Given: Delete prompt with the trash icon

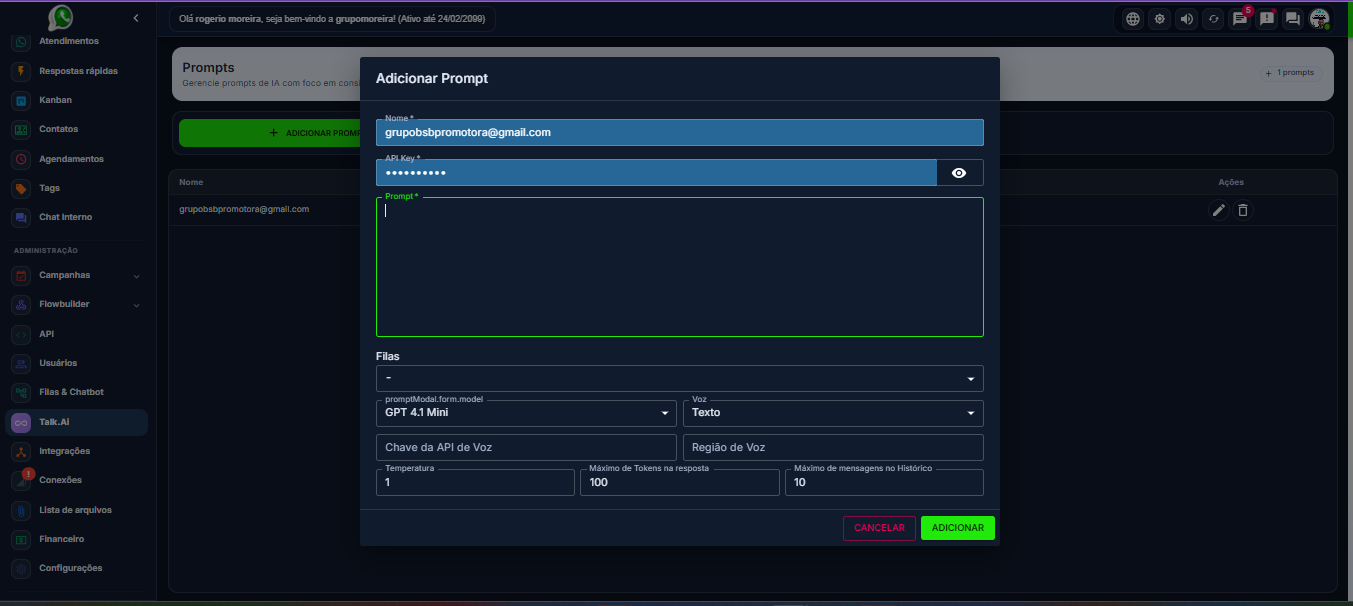Looking at the screenshot, I should (1243, 210).
